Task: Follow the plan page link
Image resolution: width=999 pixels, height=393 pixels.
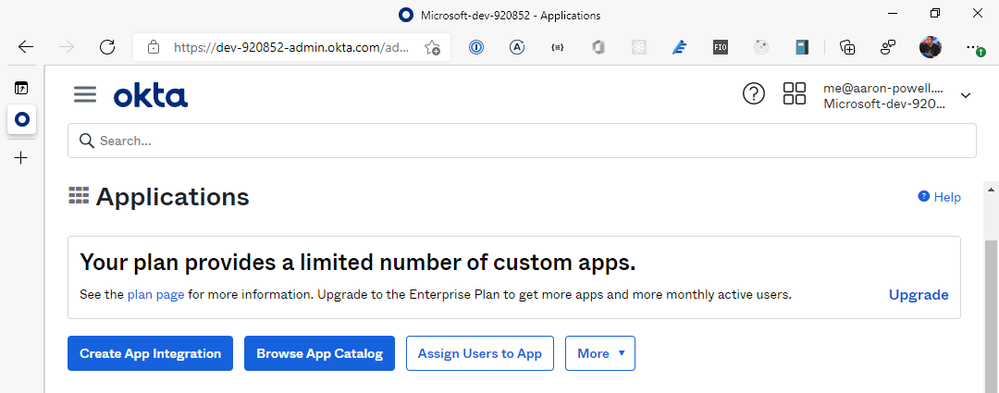Action: click(156, 295)
